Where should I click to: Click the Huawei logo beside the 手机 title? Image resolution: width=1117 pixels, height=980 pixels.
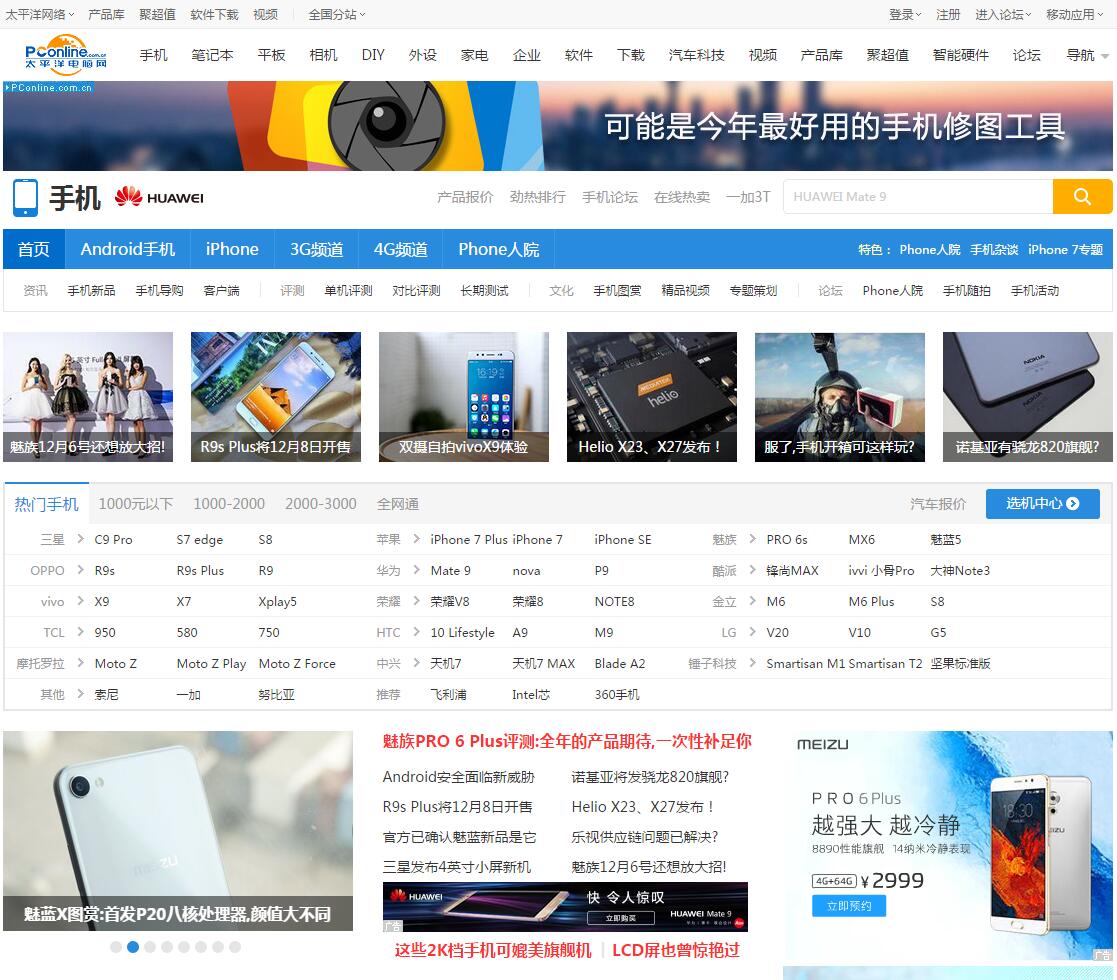(159, 197)
